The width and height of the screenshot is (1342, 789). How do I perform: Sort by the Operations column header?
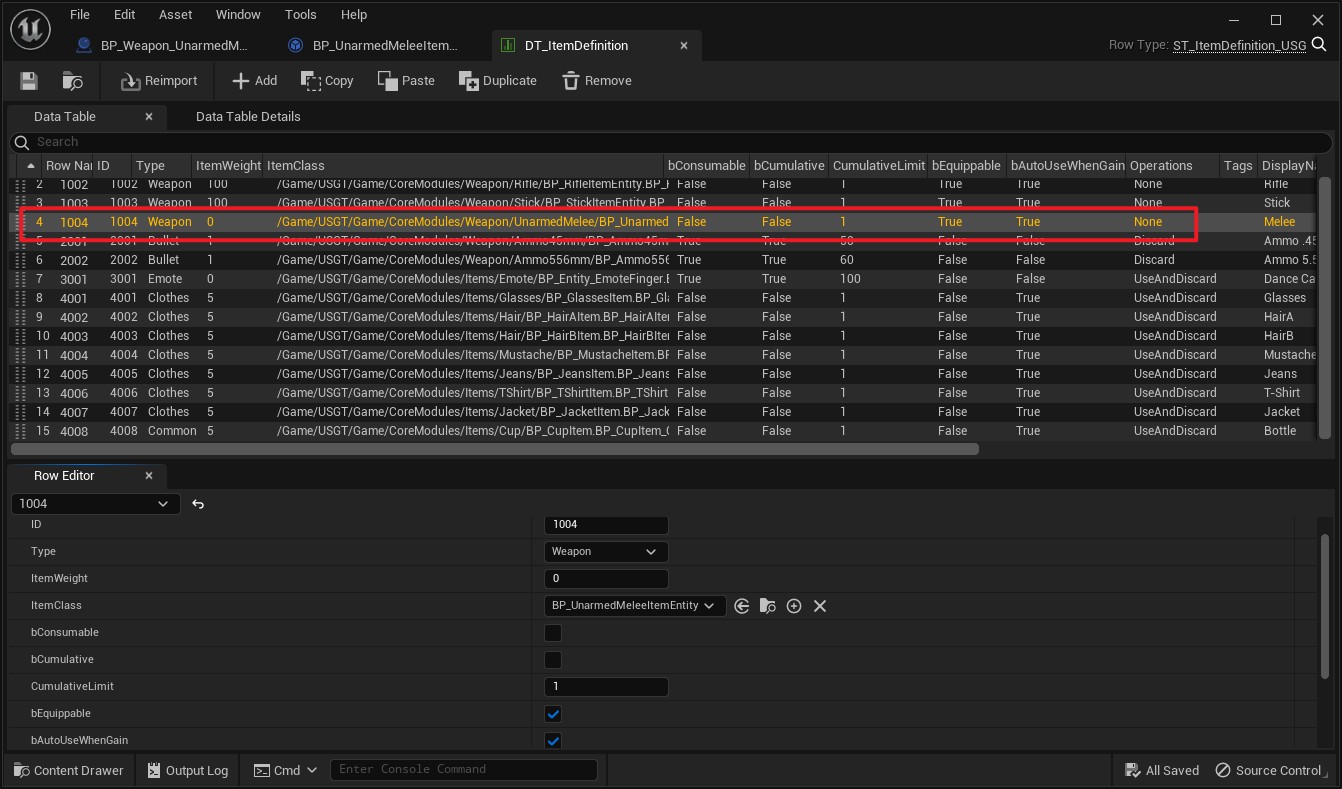point(1172,165)
